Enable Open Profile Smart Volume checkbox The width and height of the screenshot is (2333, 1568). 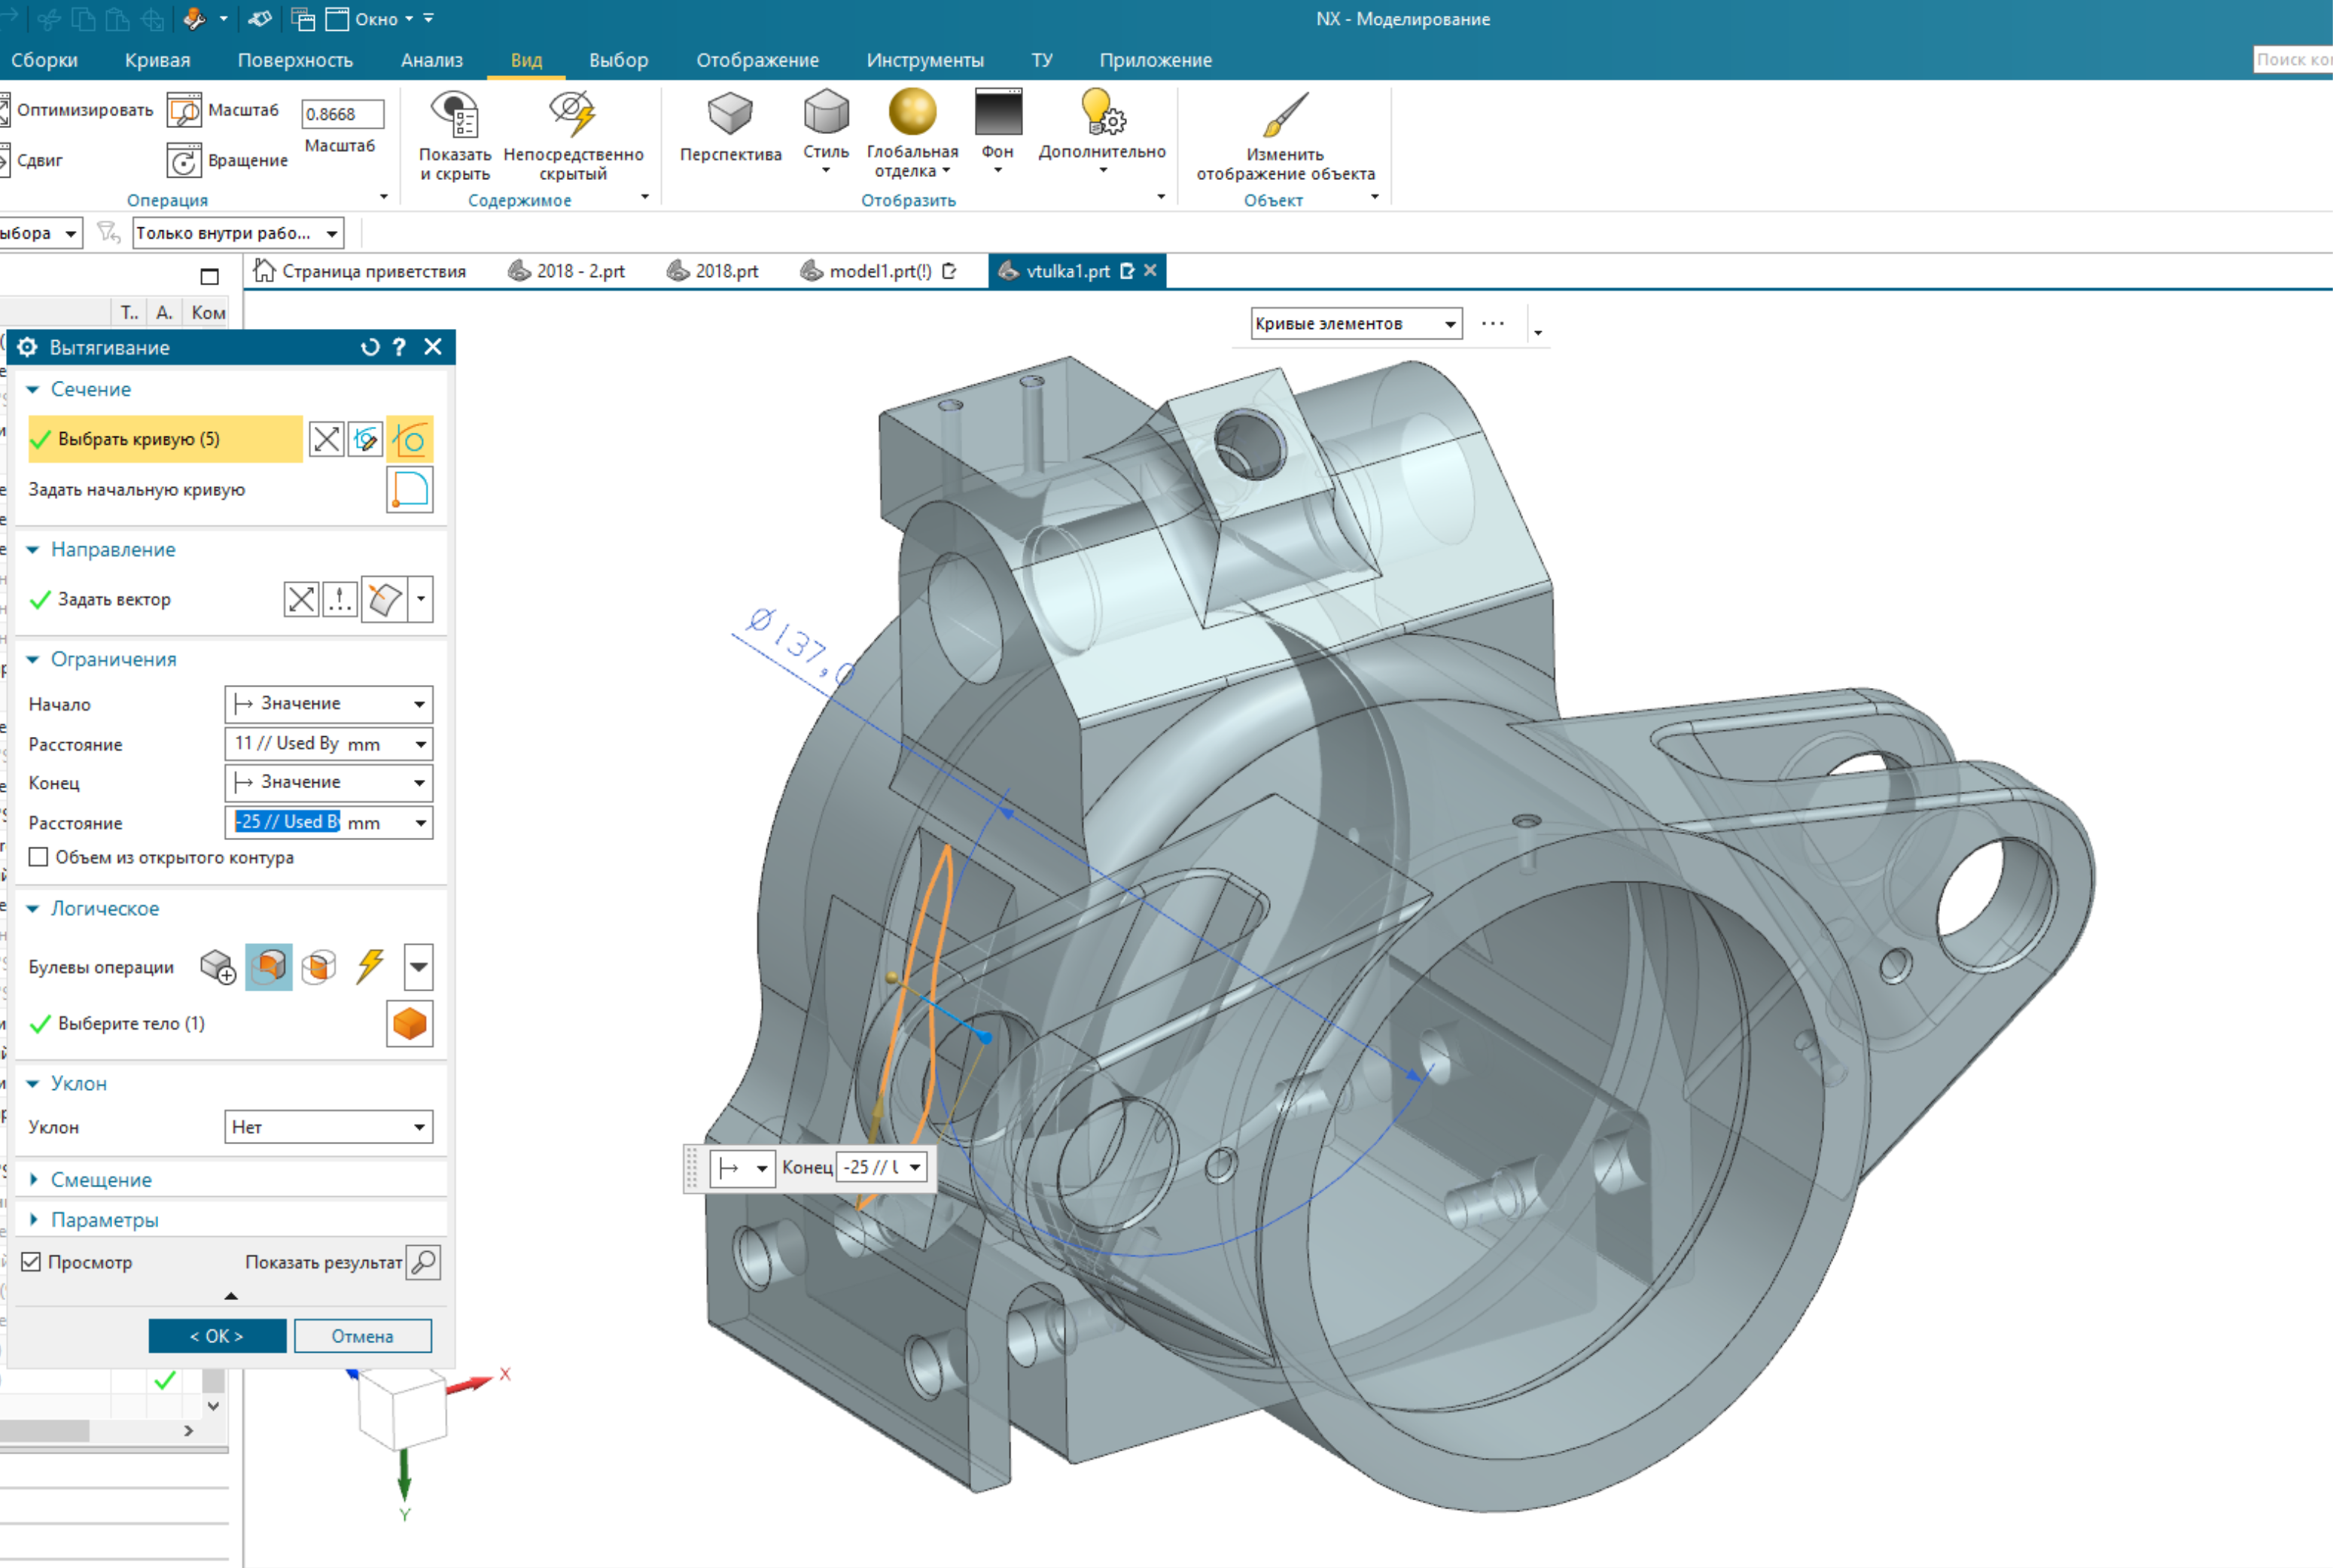(39, 857)
